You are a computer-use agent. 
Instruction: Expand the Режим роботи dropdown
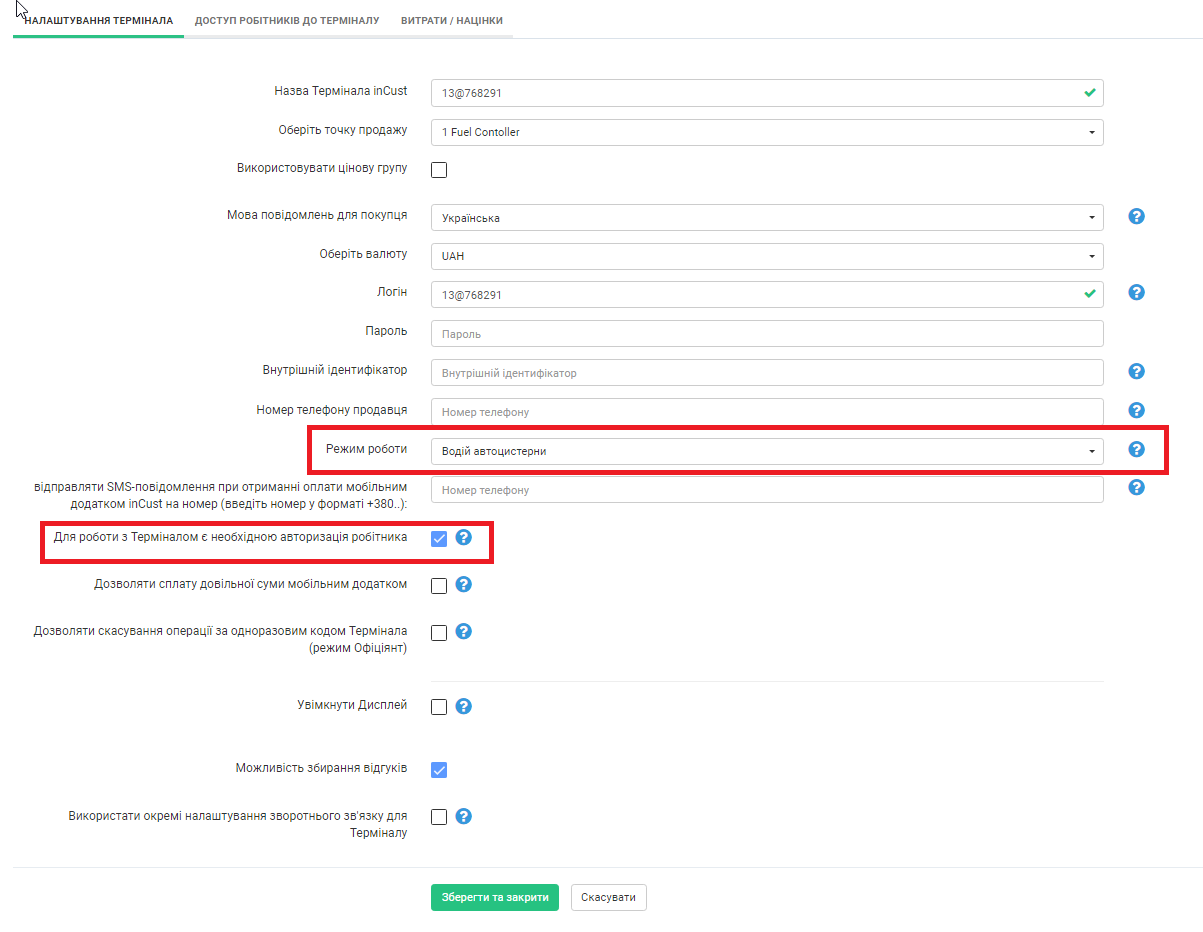767,451
